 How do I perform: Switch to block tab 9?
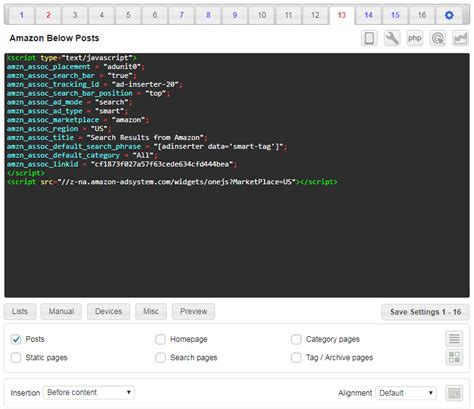(235, 15)
